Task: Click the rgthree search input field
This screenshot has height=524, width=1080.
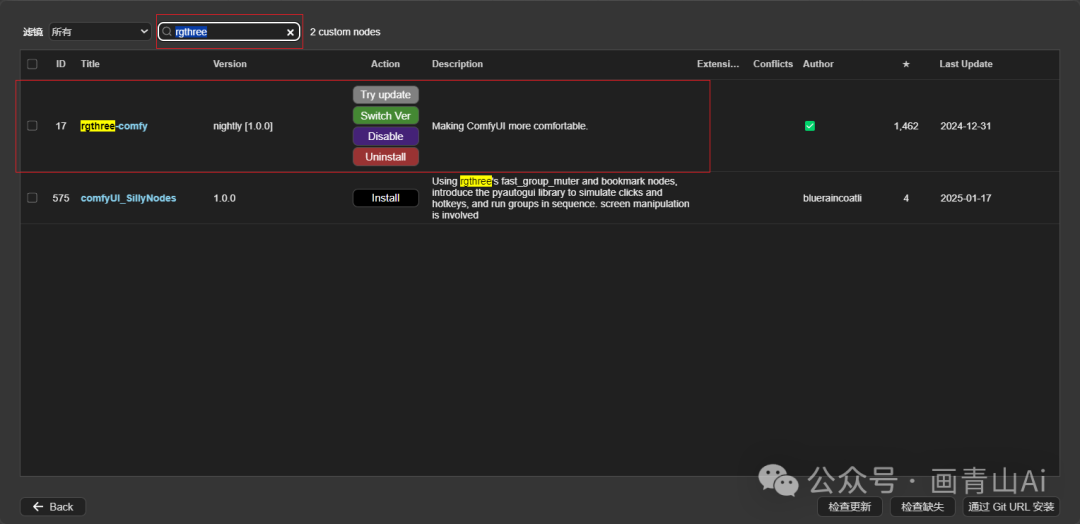Action: (x=229, y=32)
